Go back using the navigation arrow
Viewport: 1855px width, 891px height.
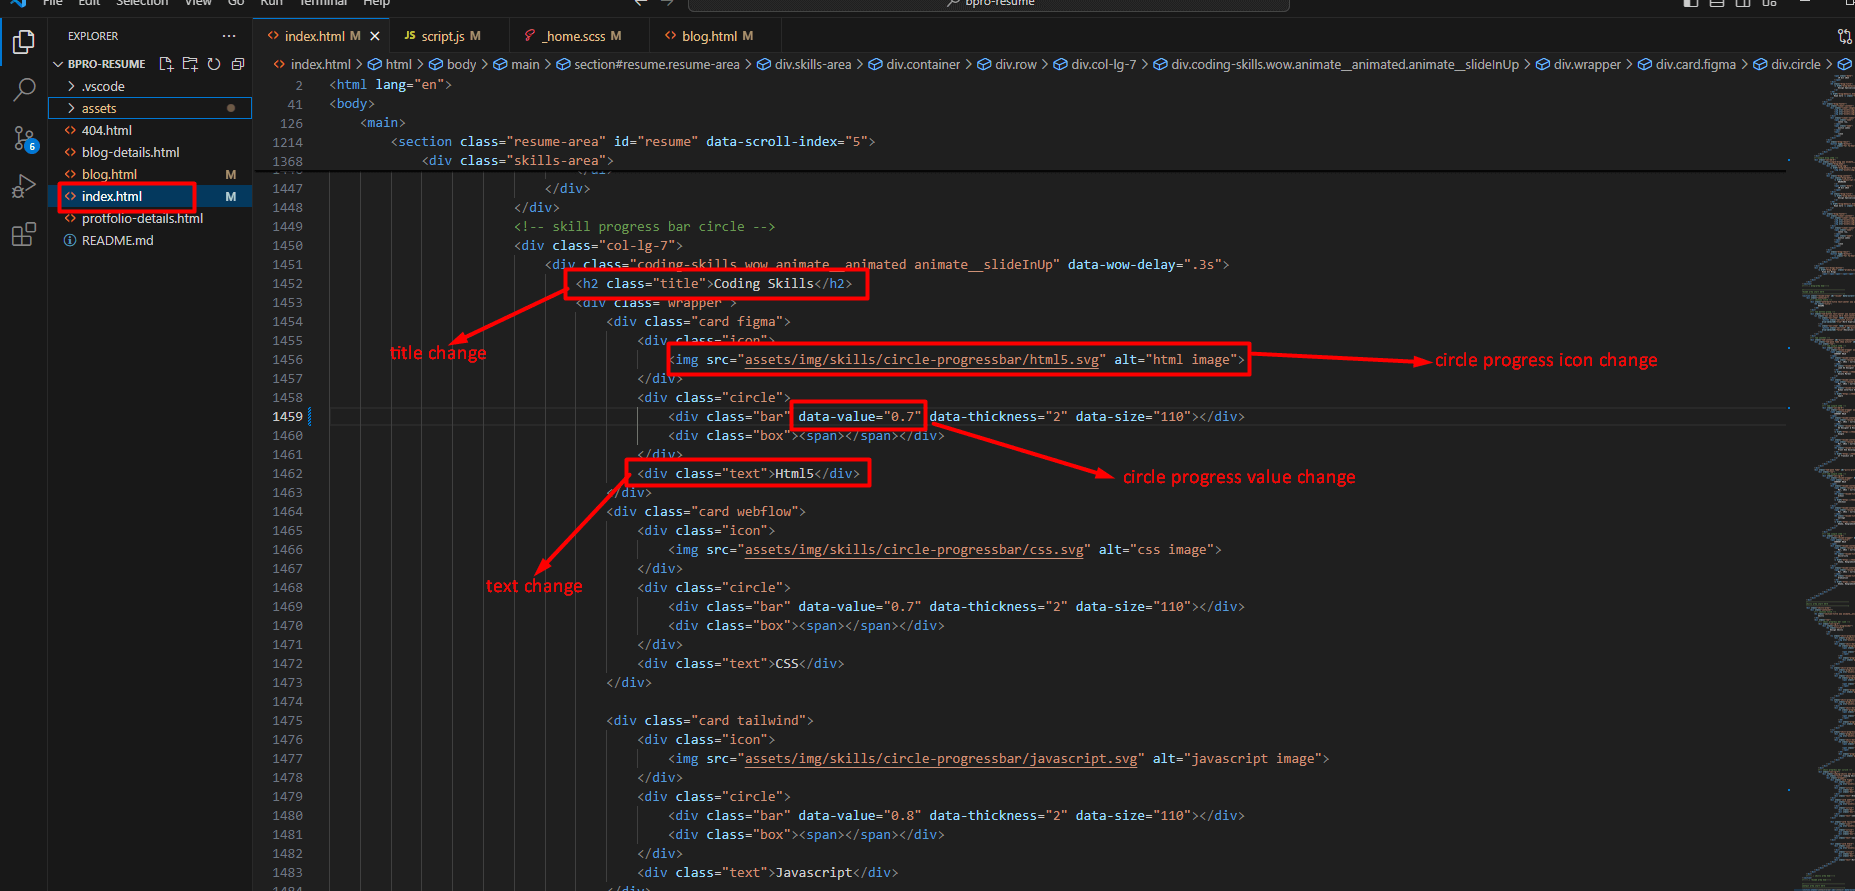click(641, 3)
